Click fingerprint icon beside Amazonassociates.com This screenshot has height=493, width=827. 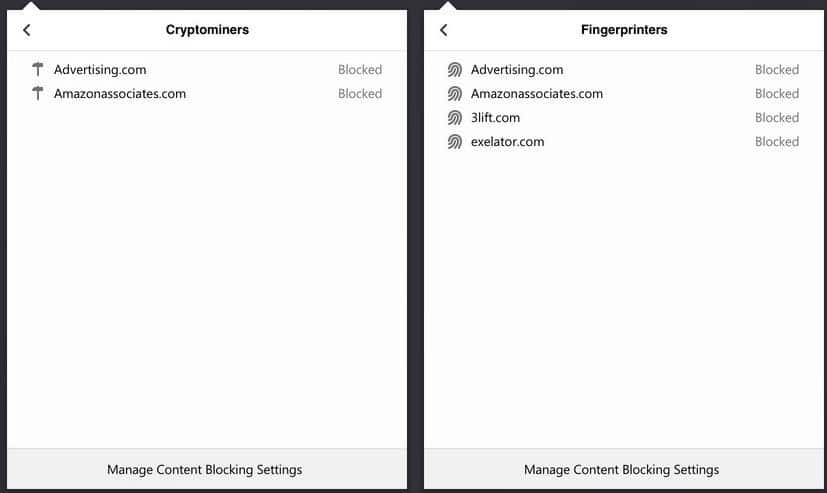[455, 94]
